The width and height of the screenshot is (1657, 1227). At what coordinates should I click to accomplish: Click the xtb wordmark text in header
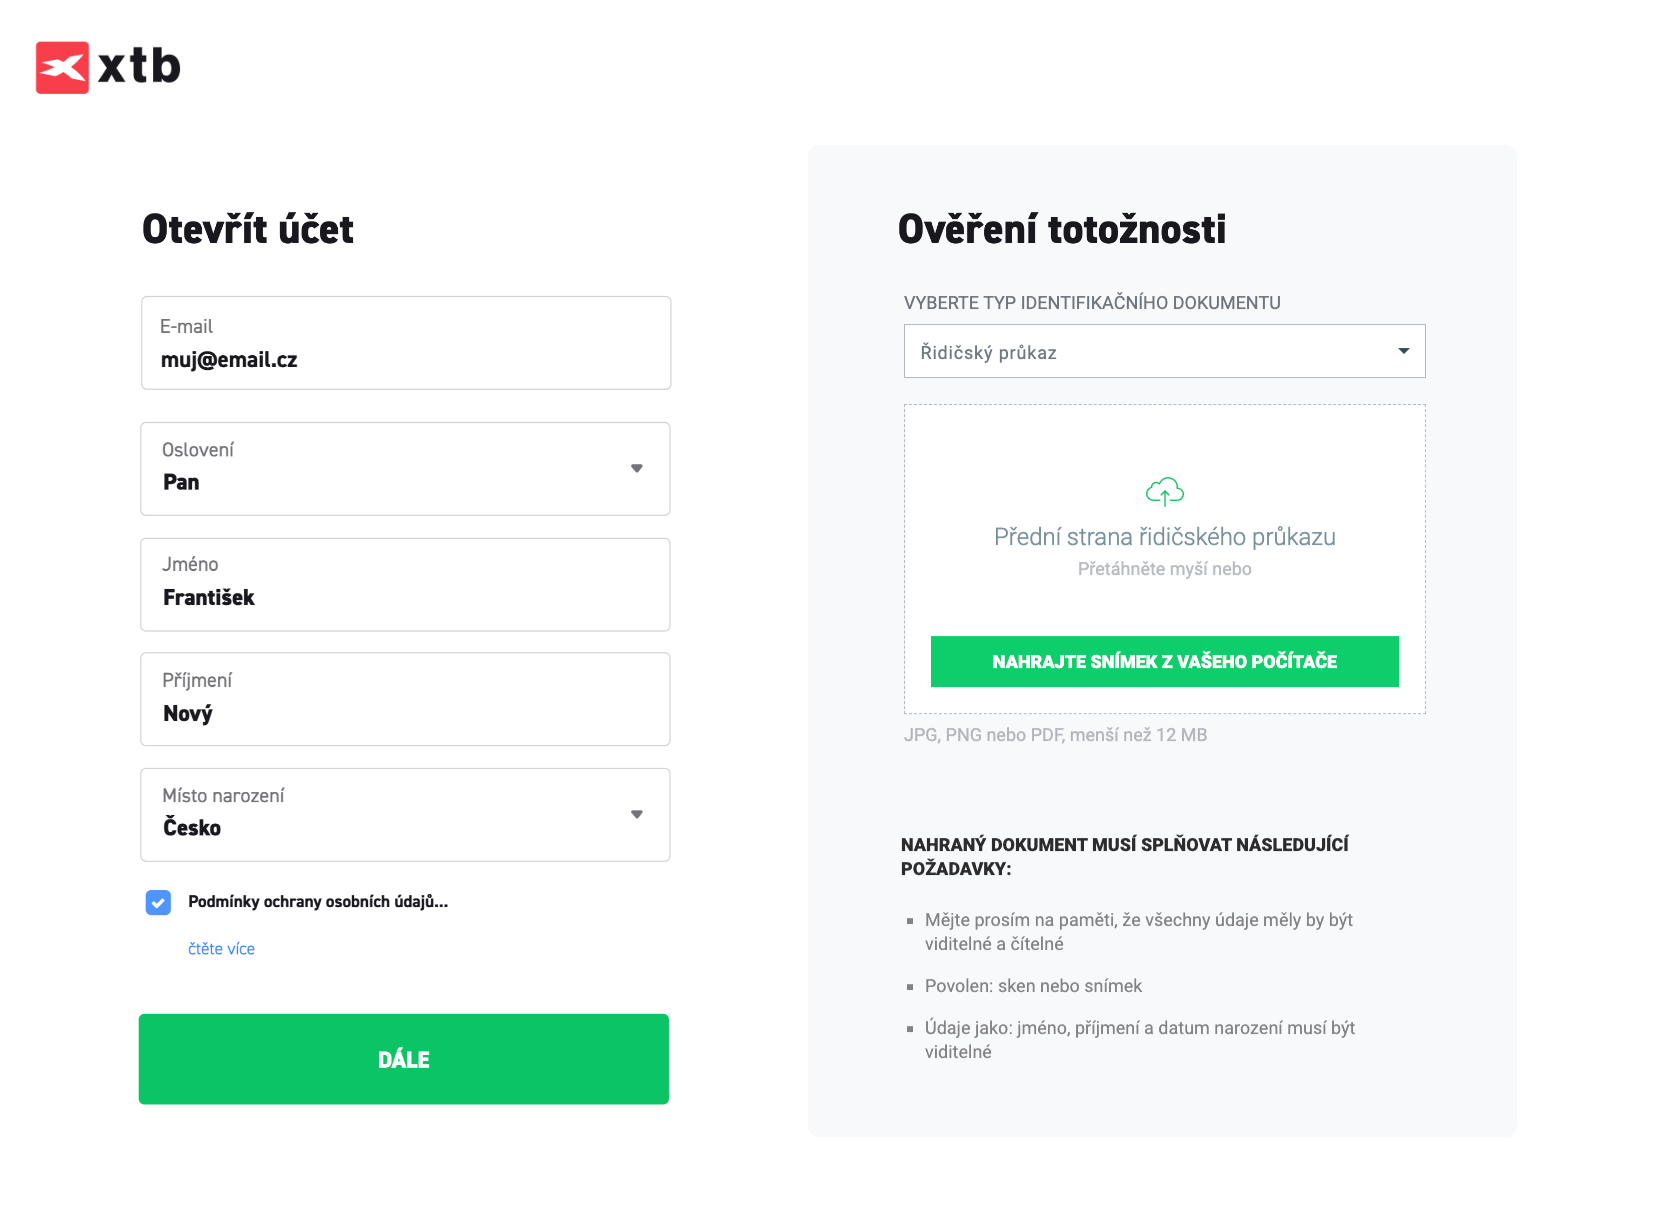tap(139, 67)
